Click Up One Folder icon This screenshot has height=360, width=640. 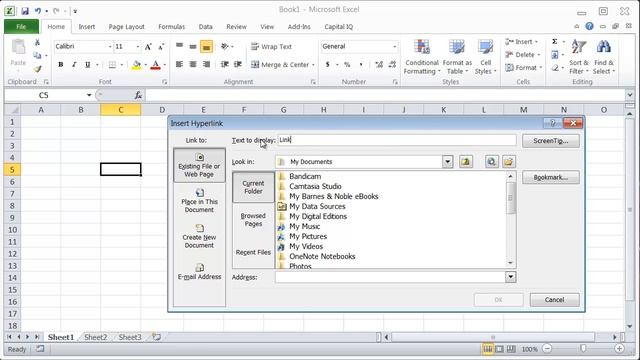pyautogui.click(x=466, y=162)
